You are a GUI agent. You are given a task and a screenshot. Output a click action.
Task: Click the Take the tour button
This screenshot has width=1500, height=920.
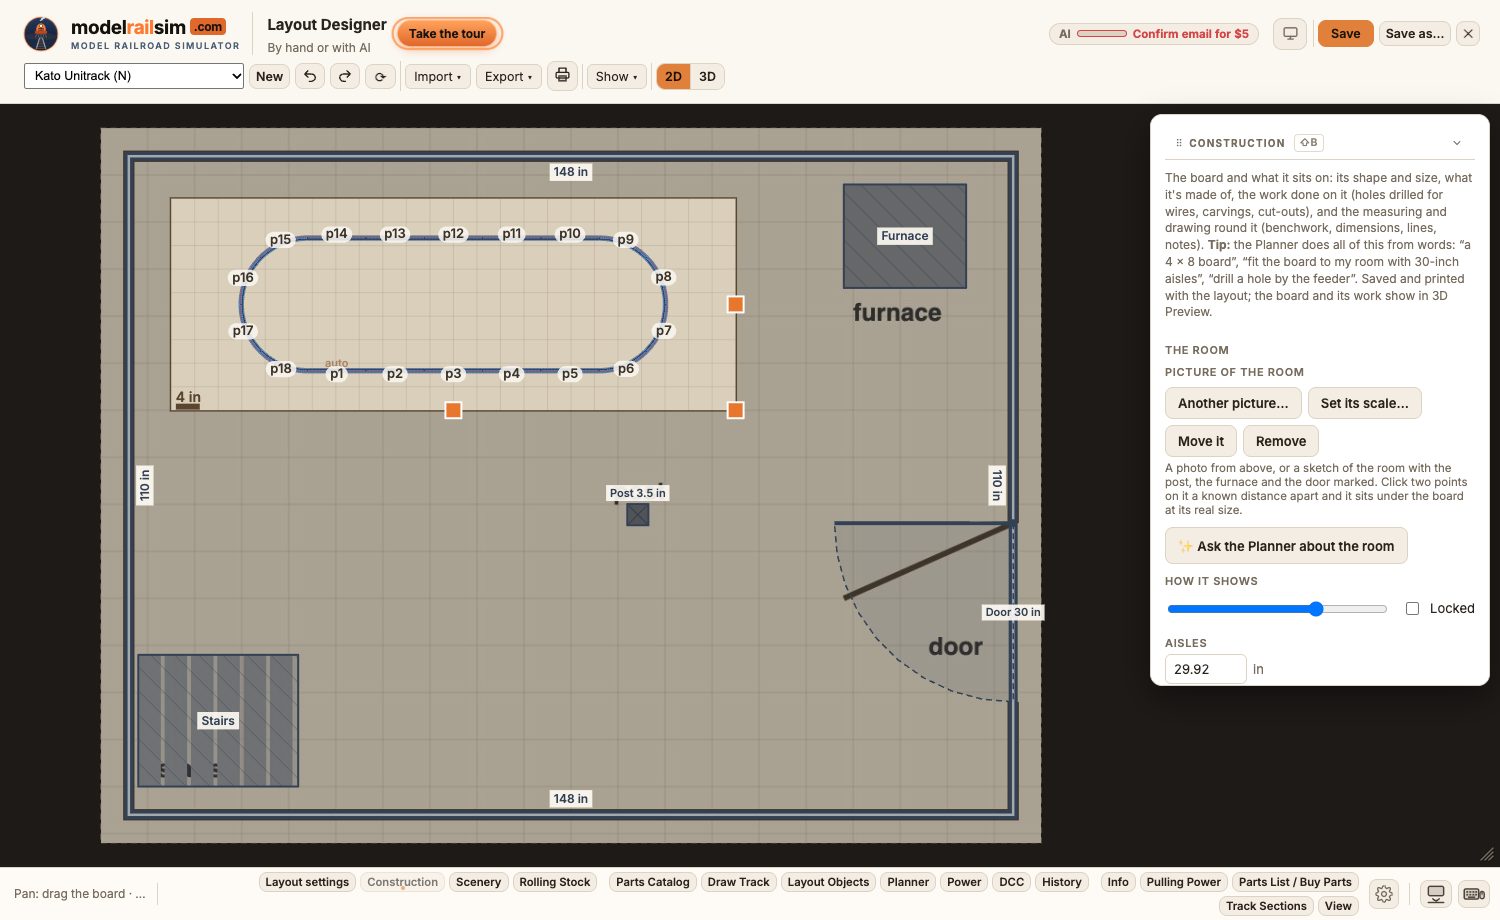[447, 34]
